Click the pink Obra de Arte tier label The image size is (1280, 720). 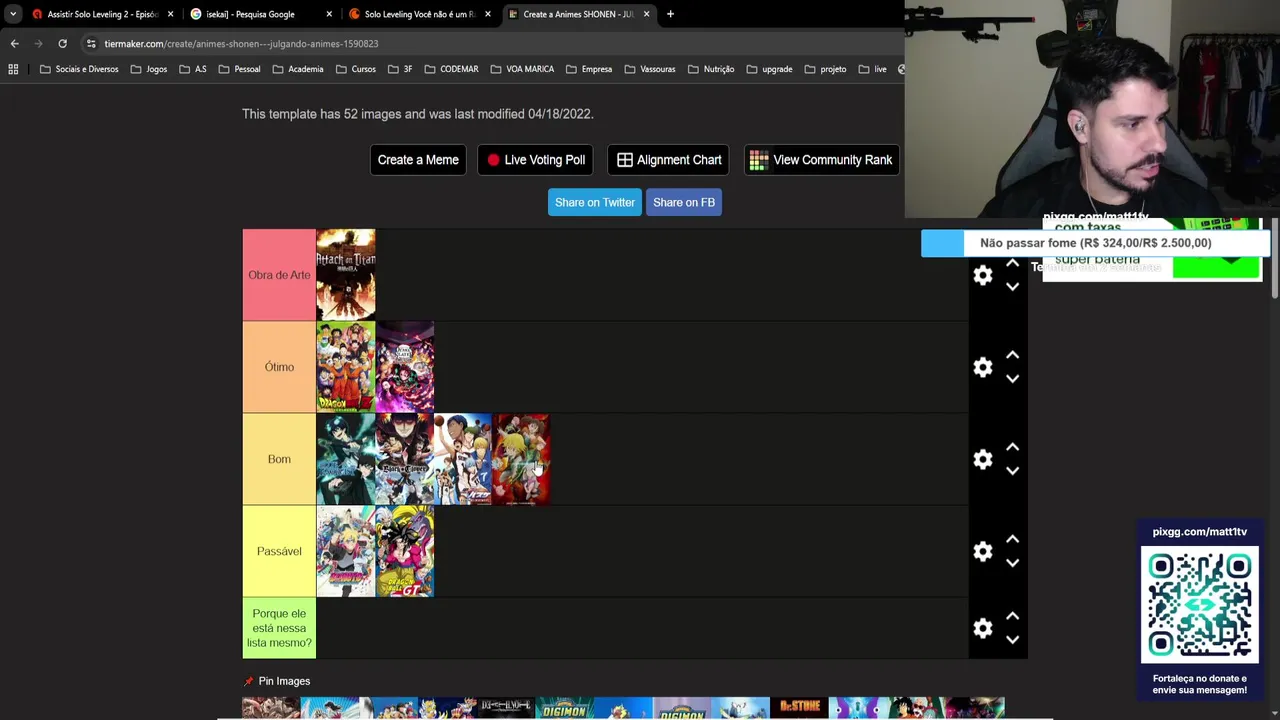pos(279,275)
